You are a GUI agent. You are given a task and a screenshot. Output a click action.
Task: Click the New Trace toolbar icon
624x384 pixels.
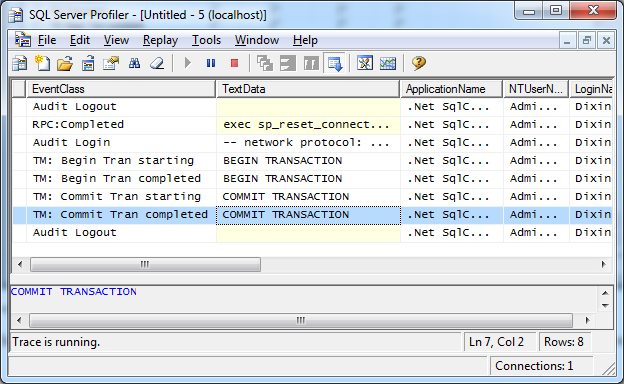20,63
